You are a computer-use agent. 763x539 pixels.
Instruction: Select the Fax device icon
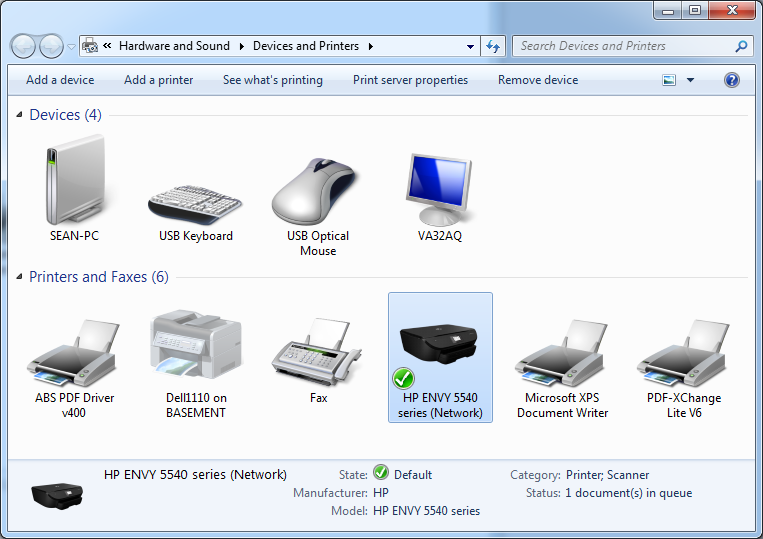click(x=317, y=351)
